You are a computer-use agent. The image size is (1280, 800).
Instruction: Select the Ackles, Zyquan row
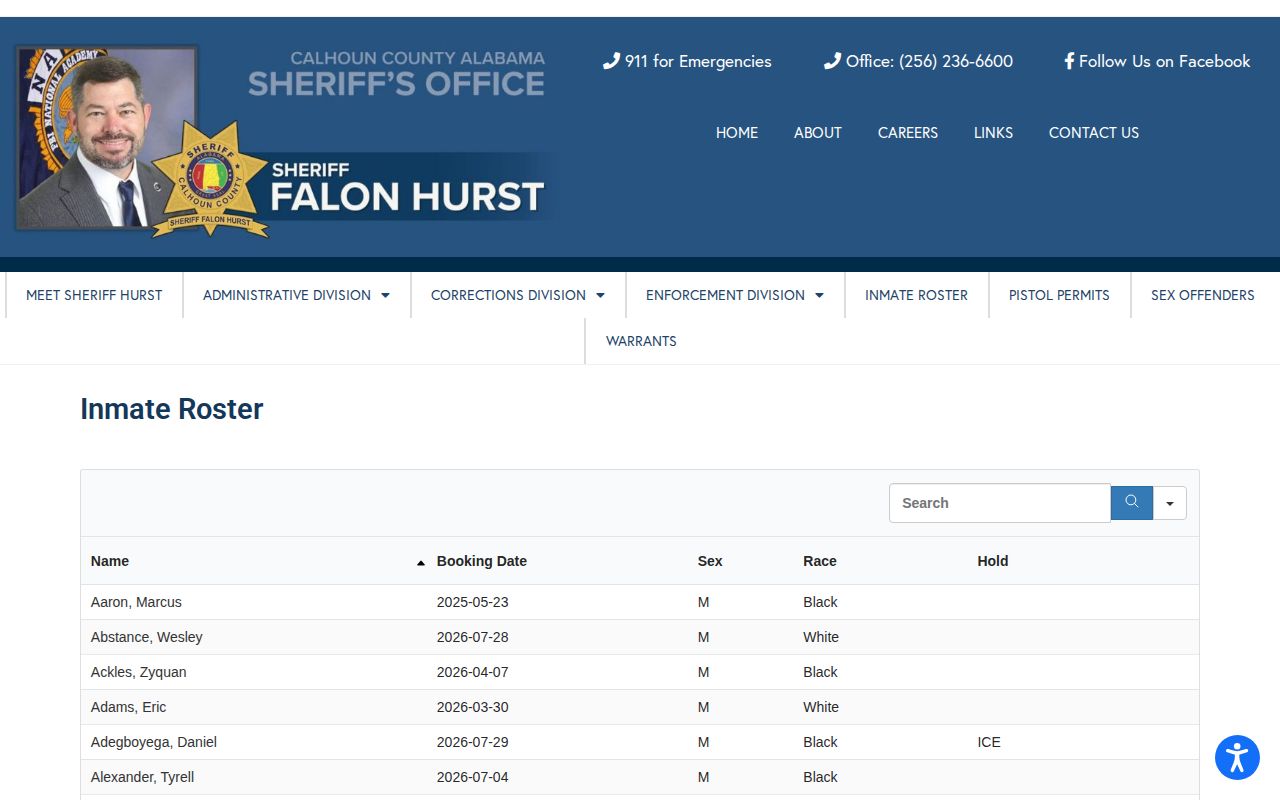[640, 672]
